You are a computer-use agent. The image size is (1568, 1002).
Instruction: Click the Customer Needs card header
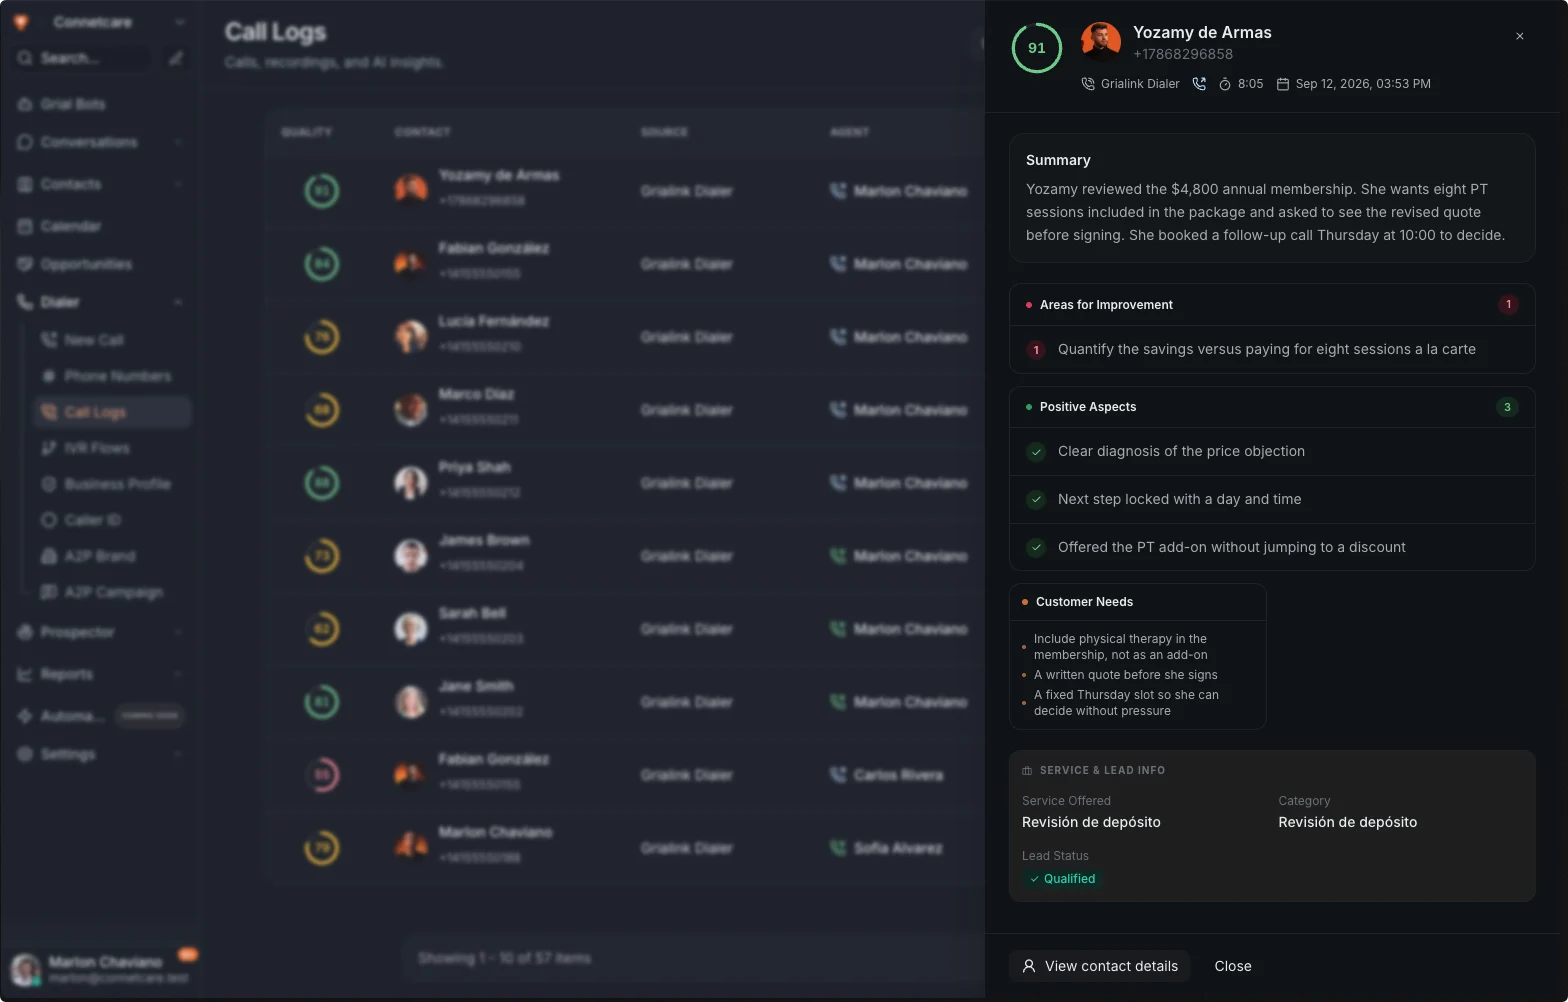[x=1138, y=602]
